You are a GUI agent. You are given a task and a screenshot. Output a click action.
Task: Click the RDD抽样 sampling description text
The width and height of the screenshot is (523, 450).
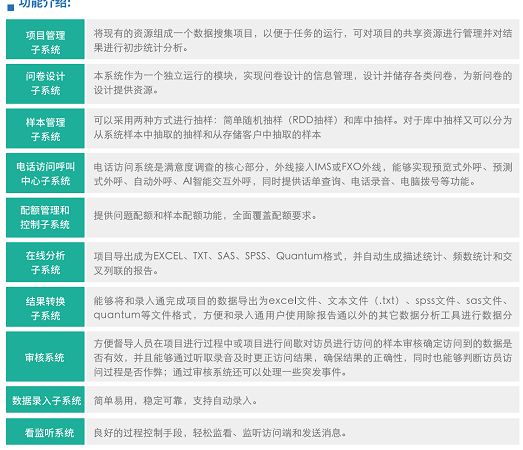(303, 127)
